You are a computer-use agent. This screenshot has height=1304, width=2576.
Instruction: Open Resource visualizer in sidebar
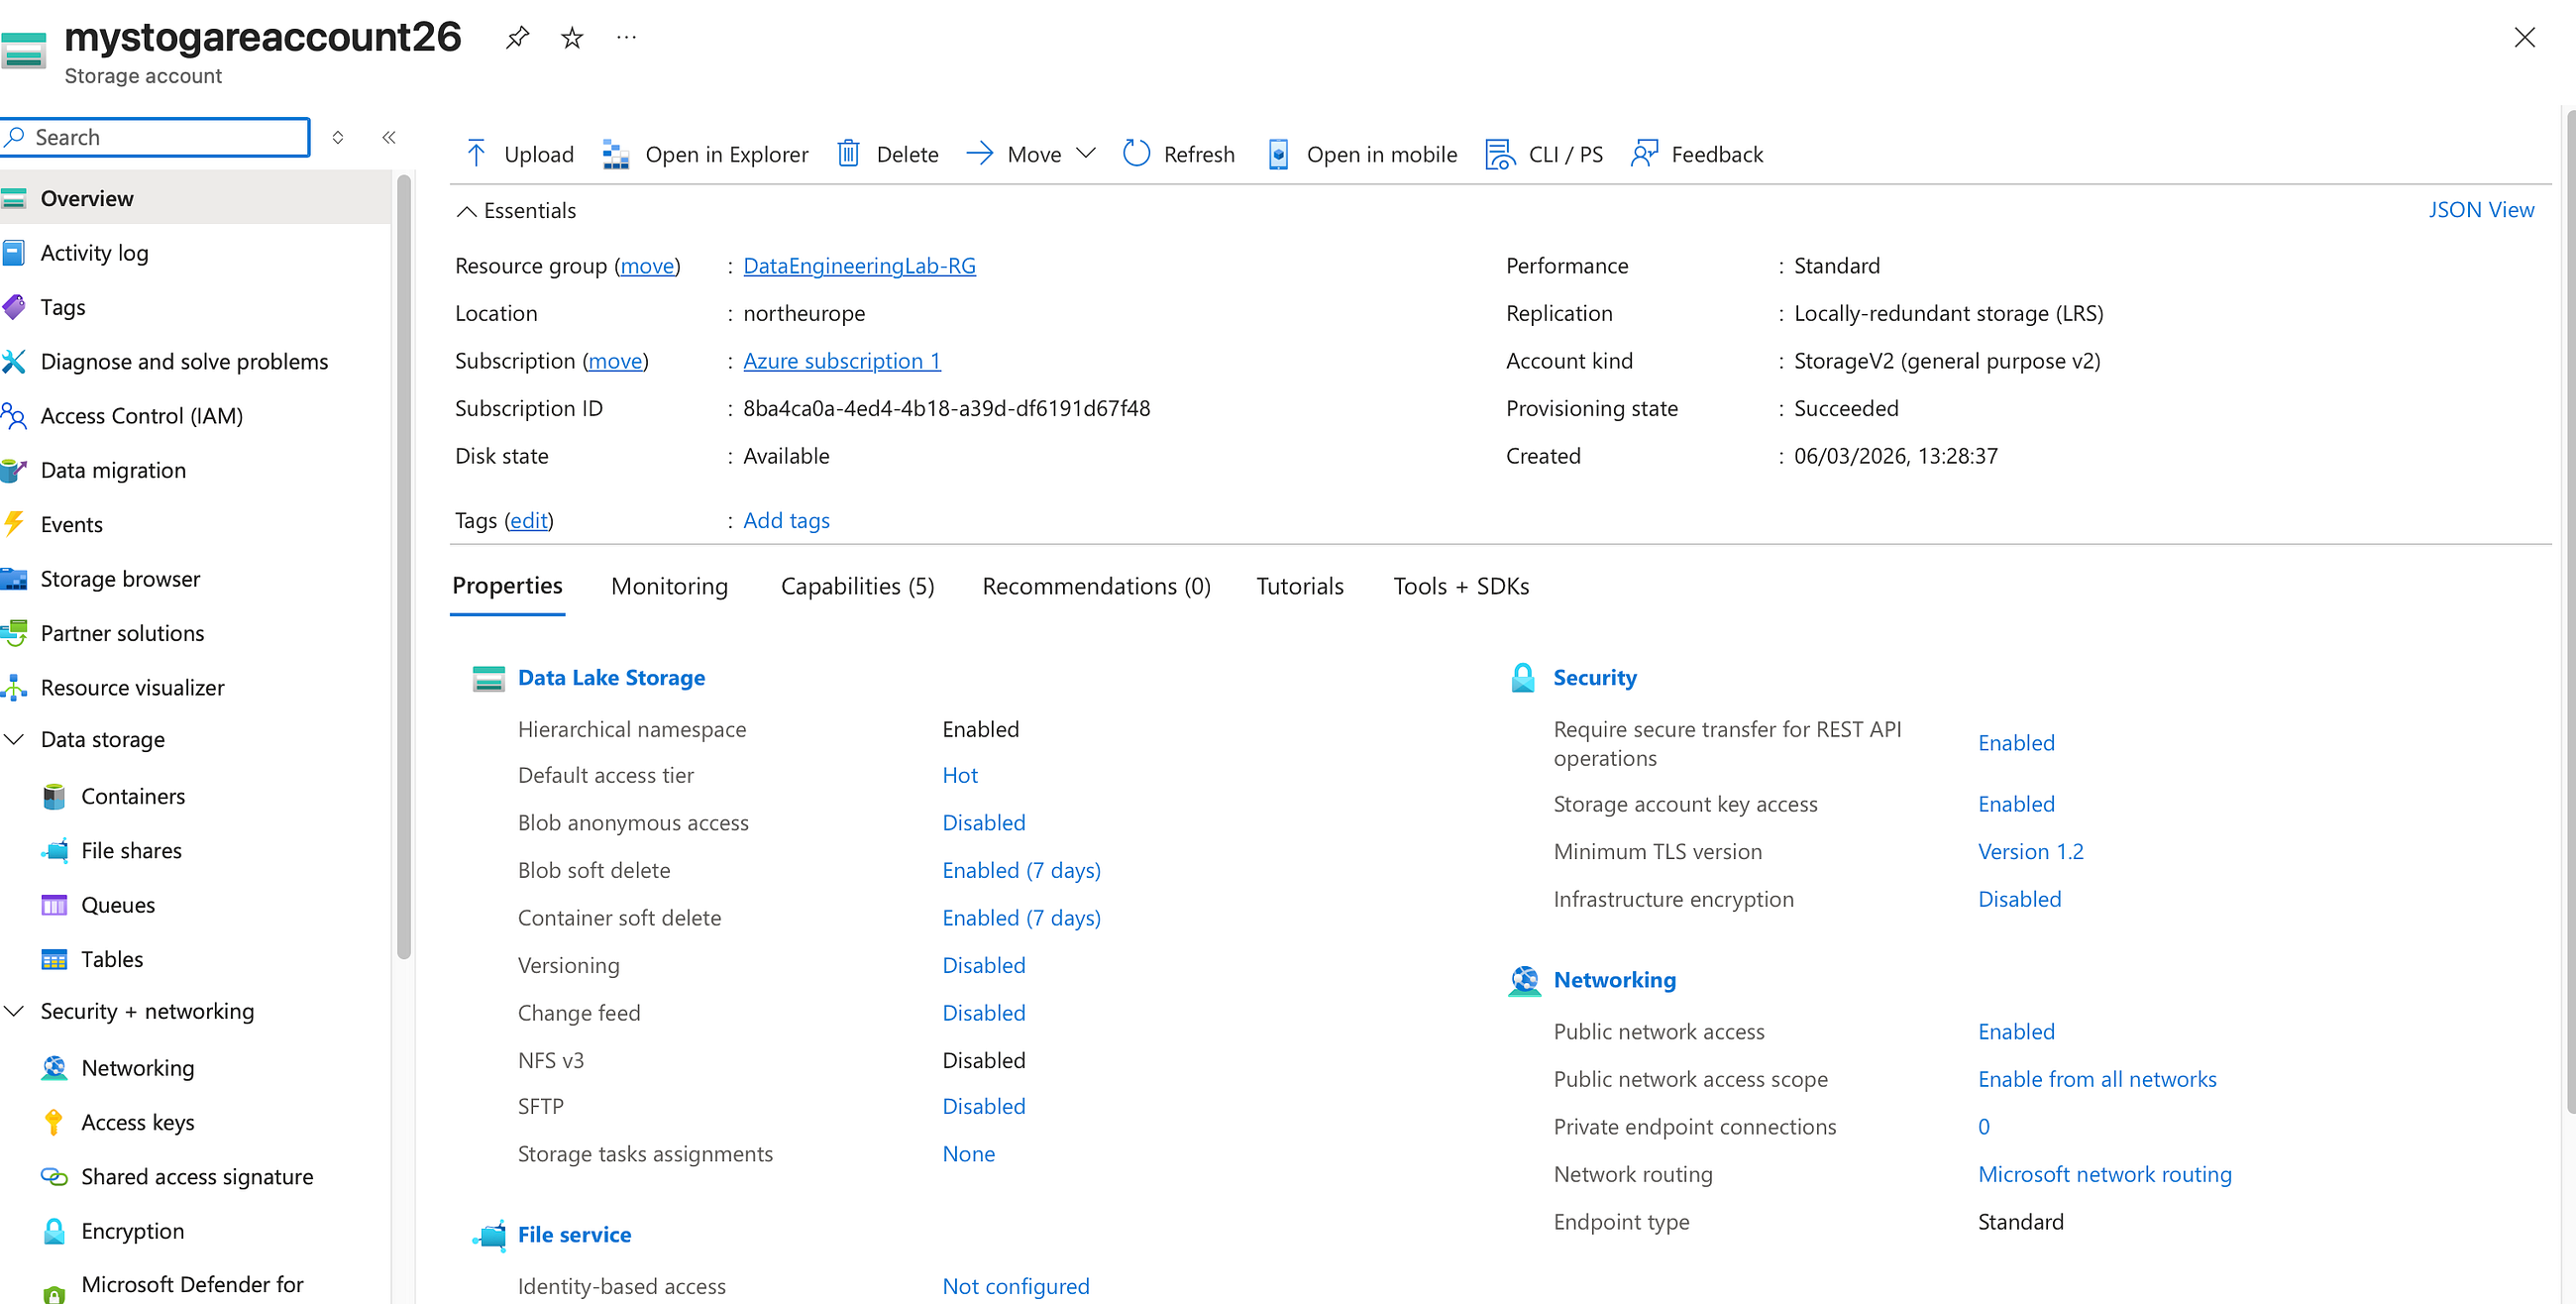click(x=195, y=687)
